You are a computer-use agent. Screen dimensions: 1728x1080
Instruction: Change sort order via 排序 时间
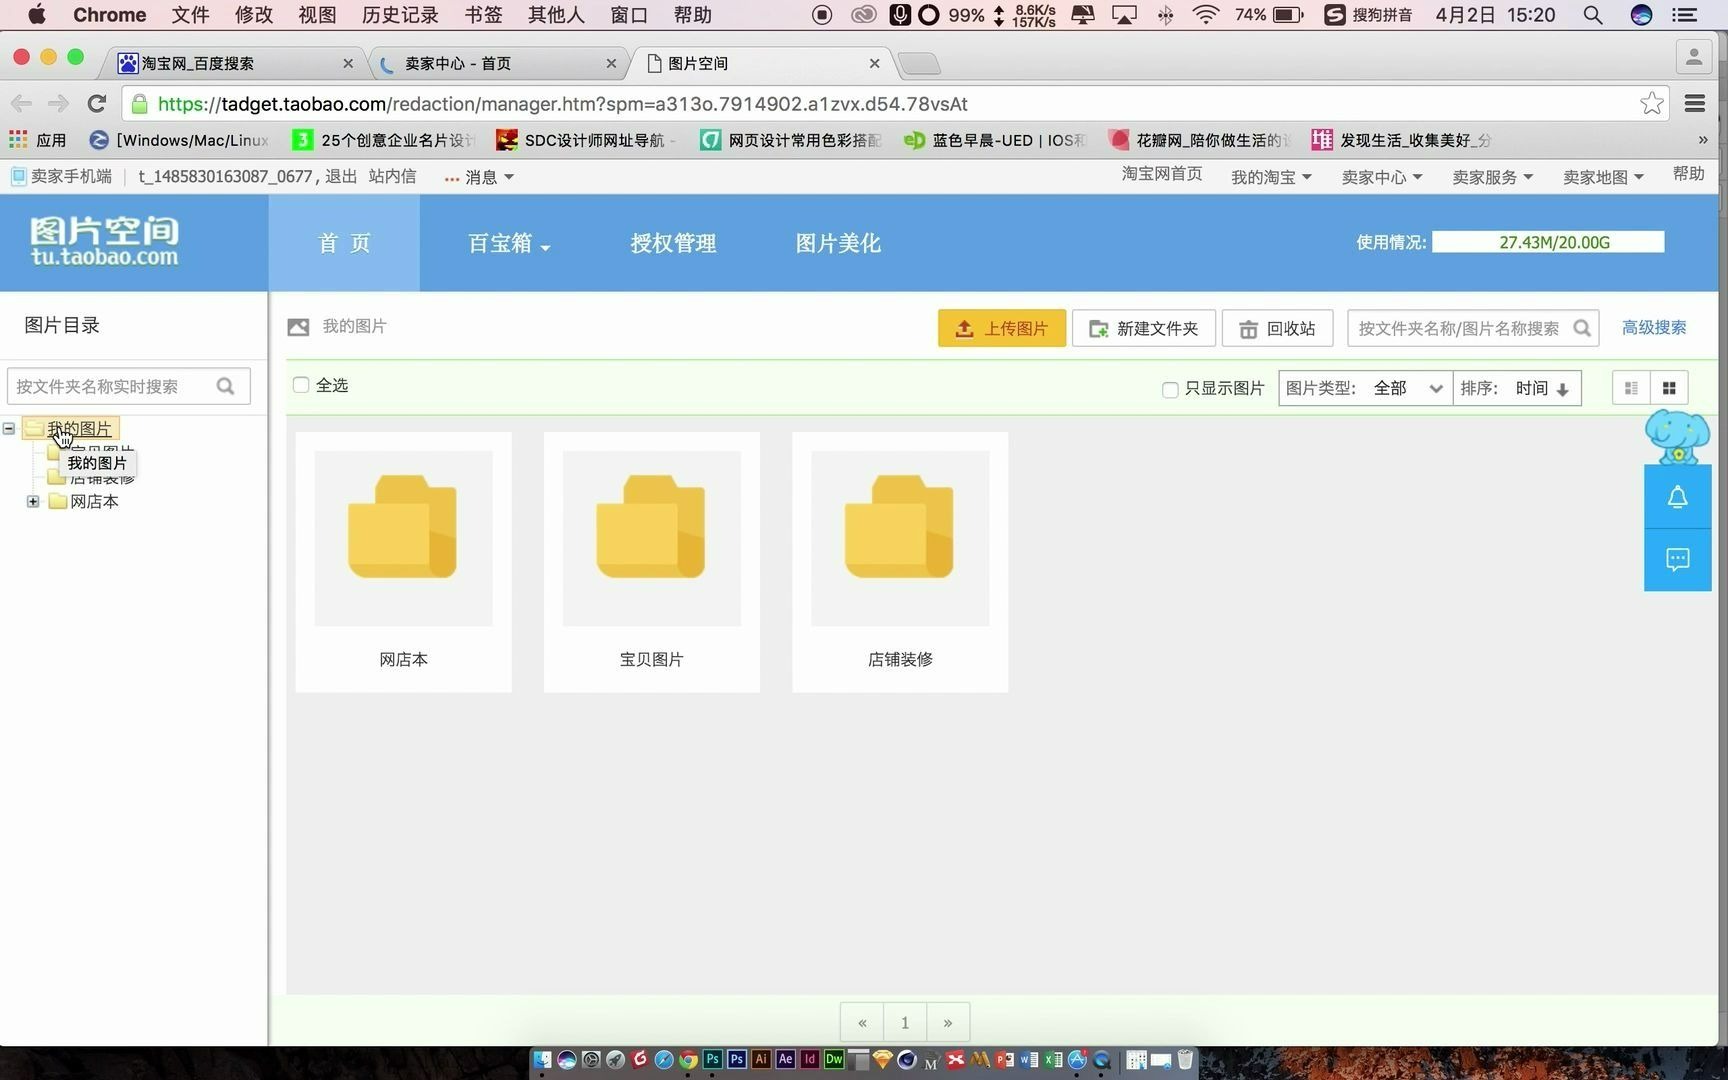coord(1516,388)
